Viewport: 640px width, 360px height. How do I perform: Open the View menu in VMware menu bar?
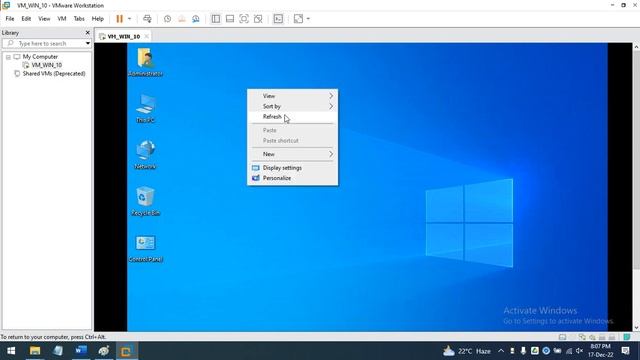[44, 19]
